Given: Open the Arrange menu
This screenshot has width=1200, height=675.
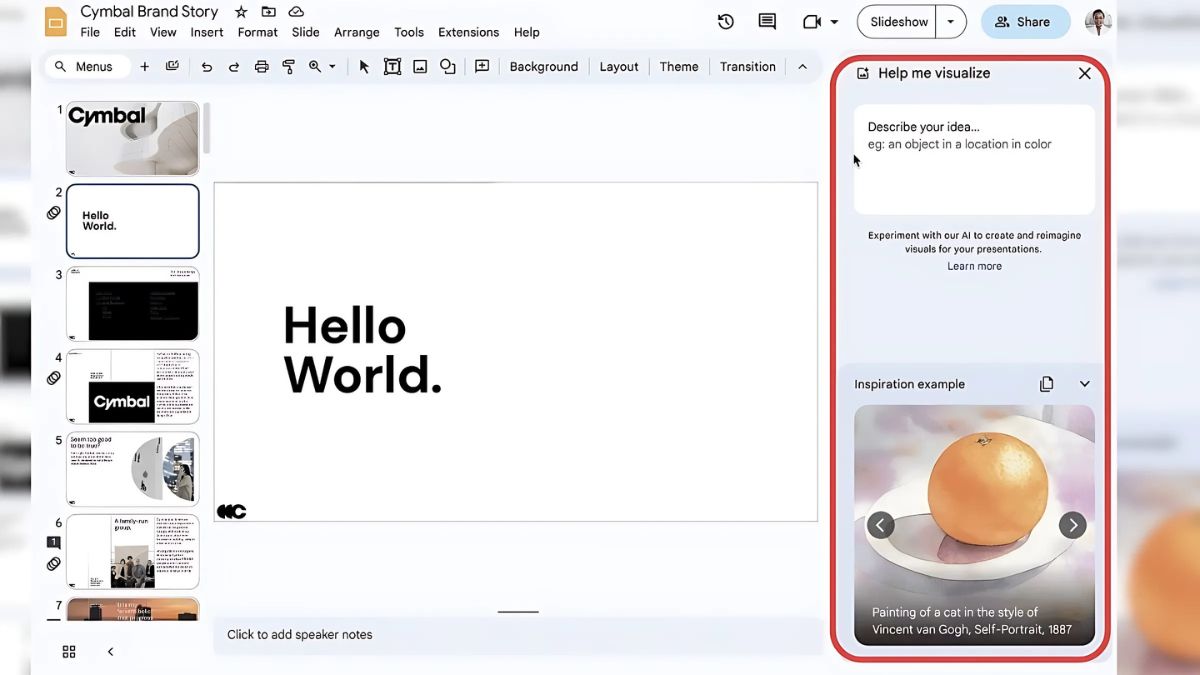Looking at the screenshot, I should [357, 32].
